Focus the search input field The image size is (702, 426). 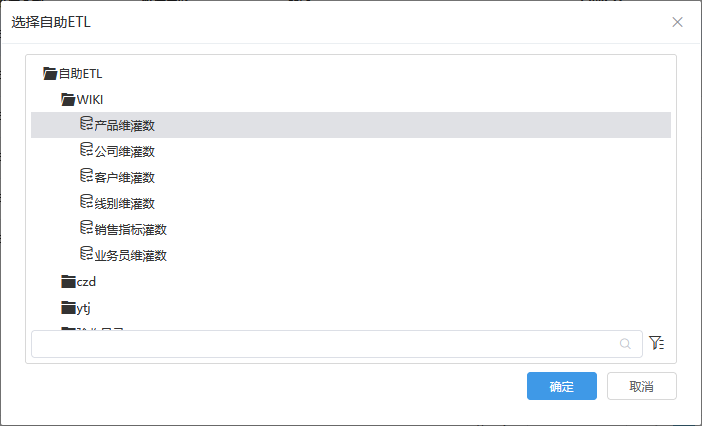(x=337, y=344)
